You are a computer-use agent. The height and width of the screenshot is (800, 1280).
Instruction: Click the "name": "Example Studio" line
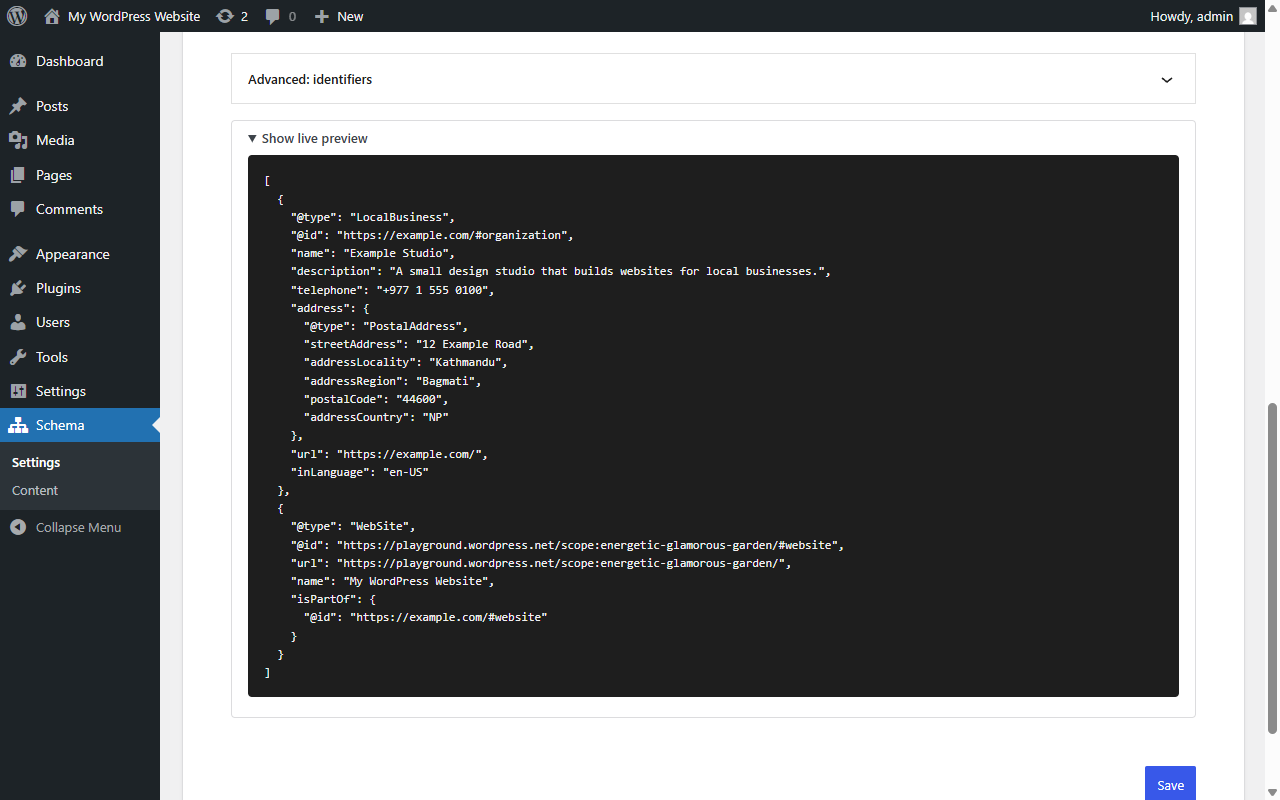coord(372,253)
